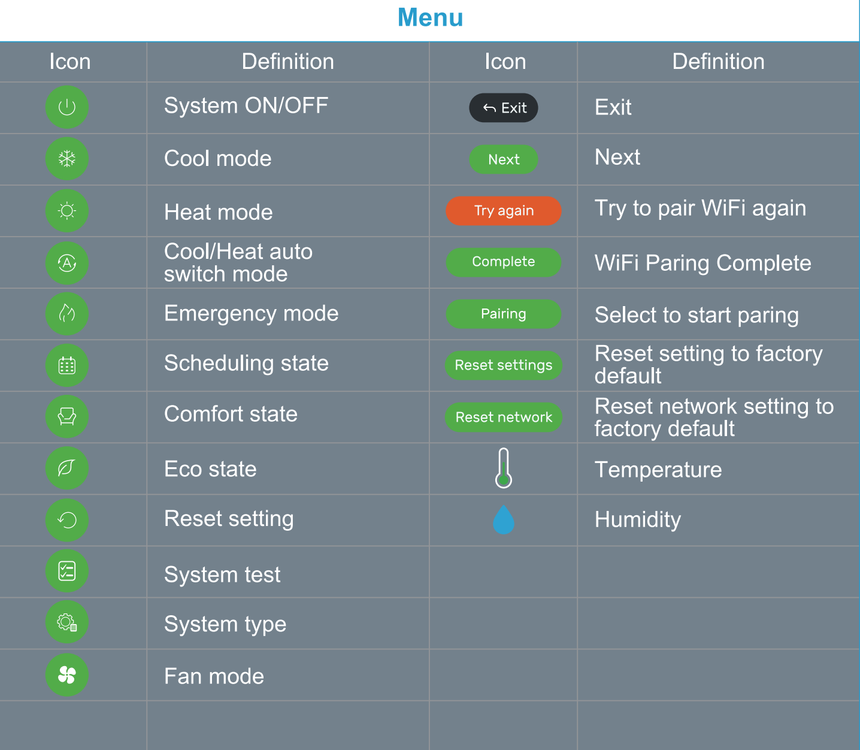This screenshot has height=750, width=860.
Task: Click the Reset settings button
Action: (503, 365)
